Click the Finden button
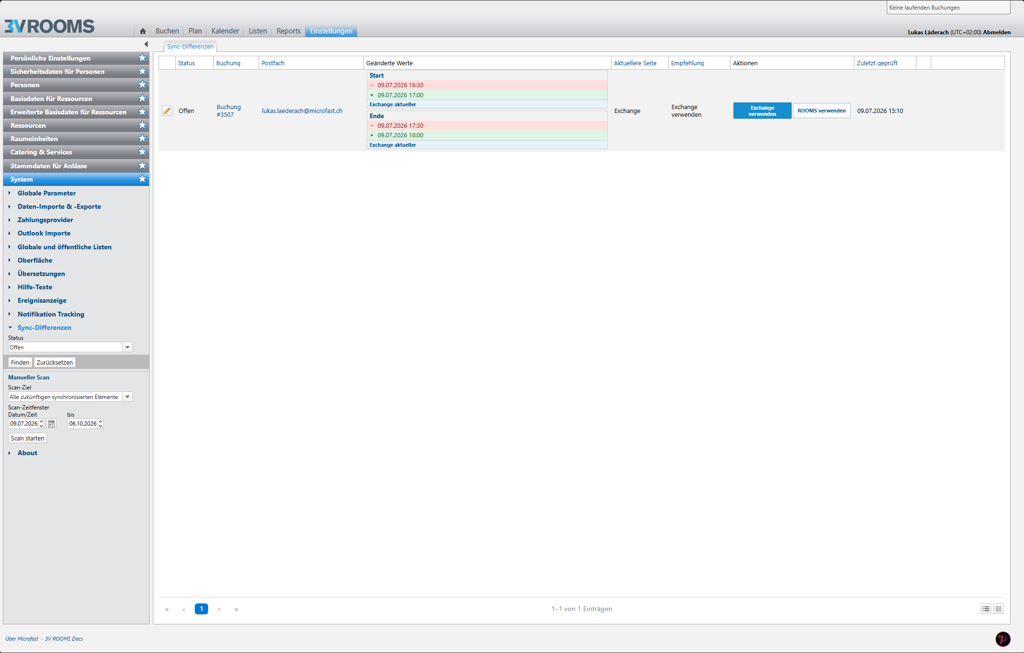Viewport: 1024px width, 653px height. pyautogui.click(x=20, y=362)
